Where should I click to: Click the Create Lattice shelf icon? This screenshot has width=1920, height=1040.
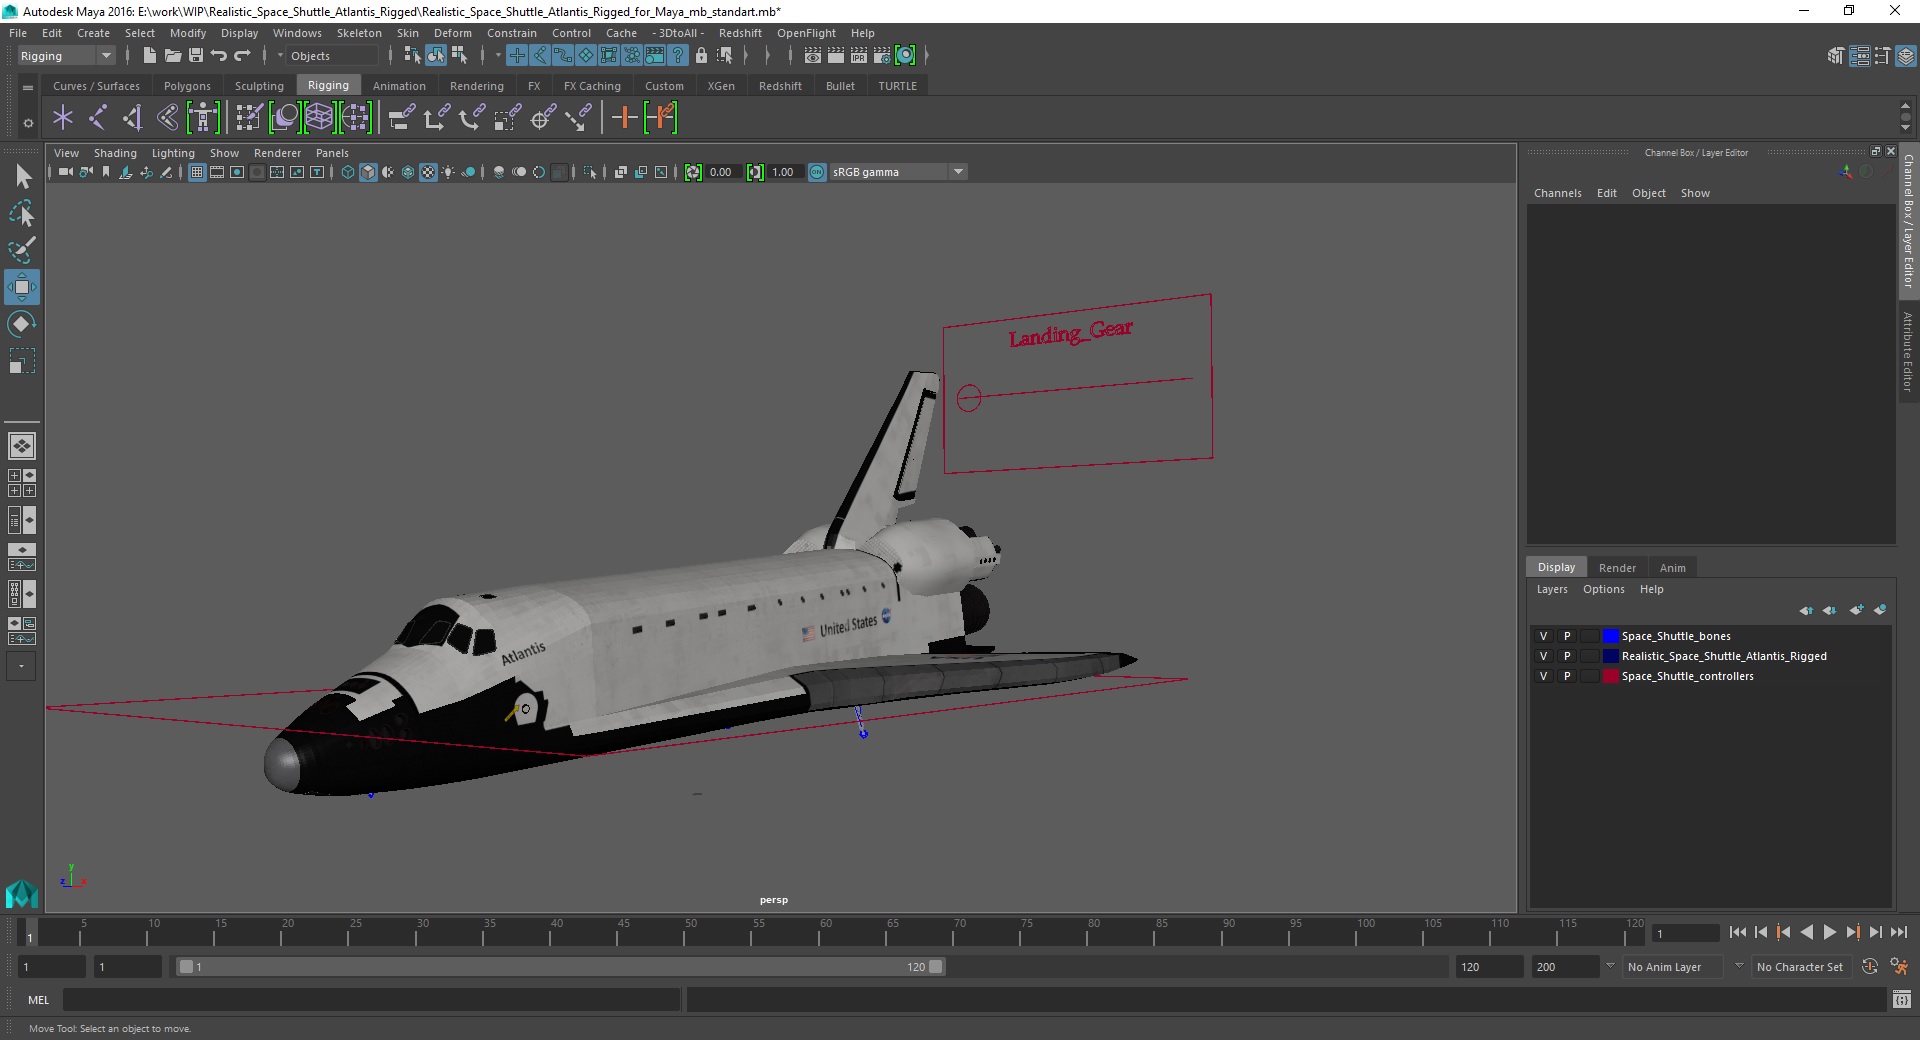pos(319,118)
